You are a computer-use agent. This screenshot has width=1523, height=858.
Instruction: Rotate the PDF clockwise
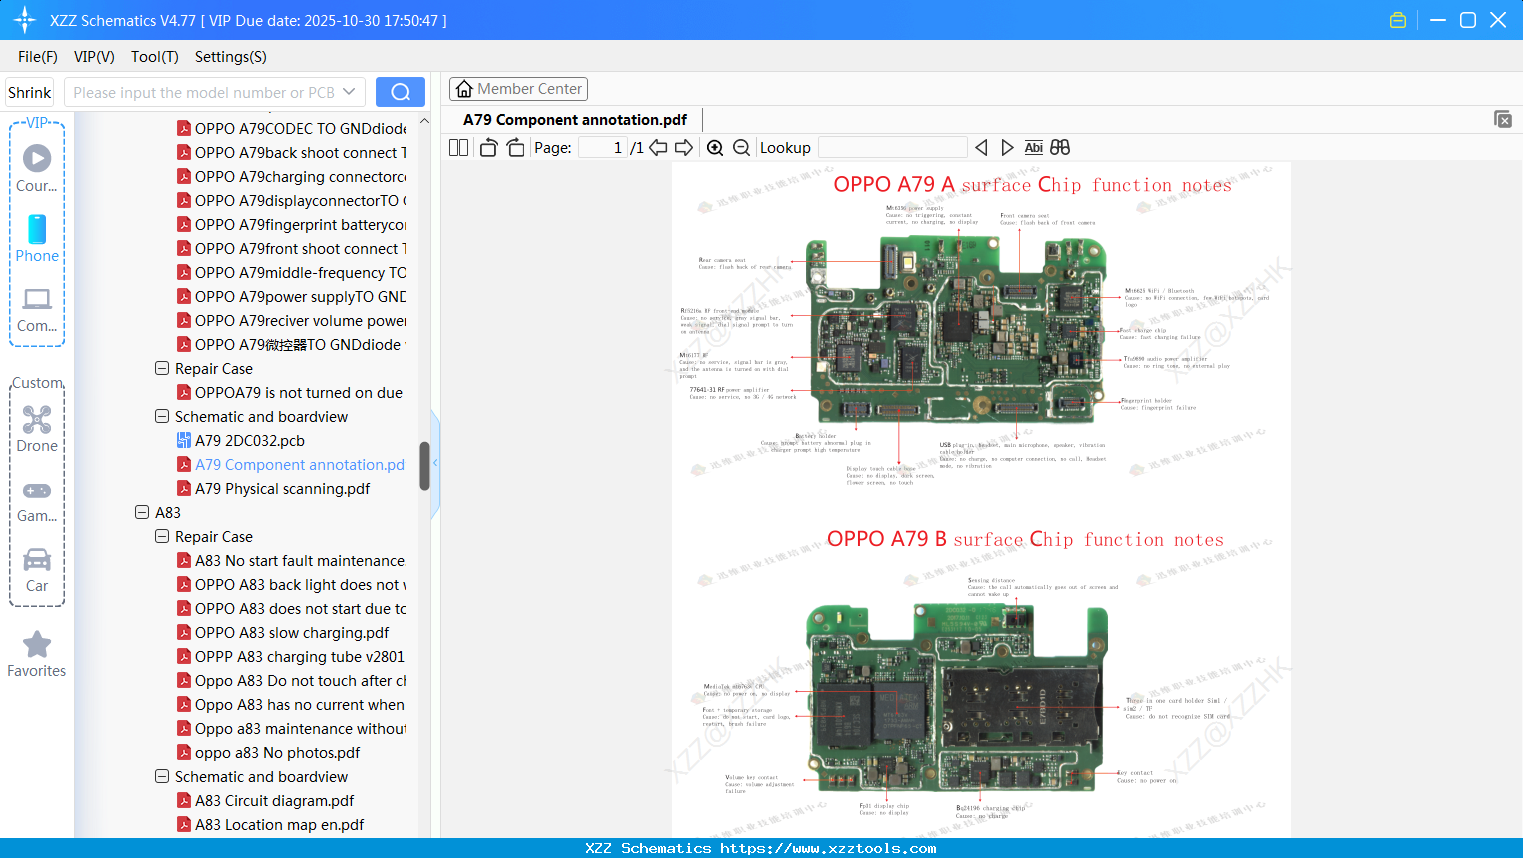point(514,147)
